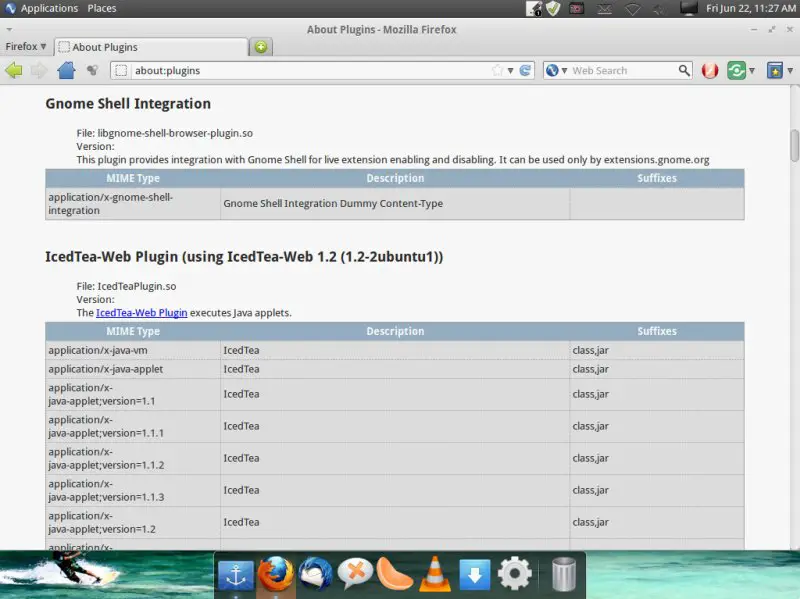
Task: Follow the IcedTea-Web Plugin link
Action: tap(141, 313)
